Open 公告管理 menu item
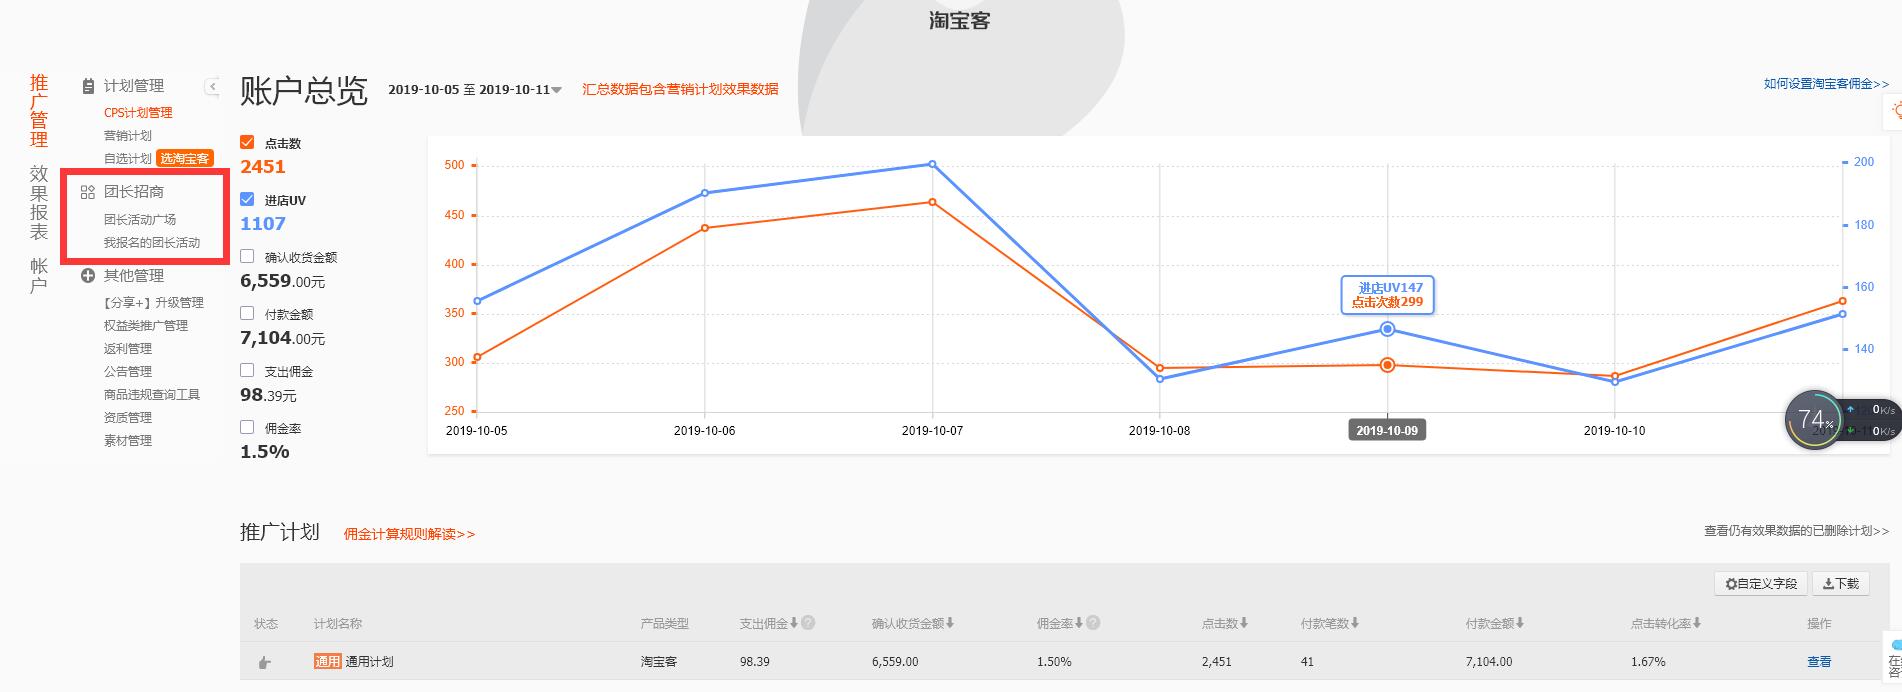1902x692 pixels. pyautogui.click(x=128, y=372)
